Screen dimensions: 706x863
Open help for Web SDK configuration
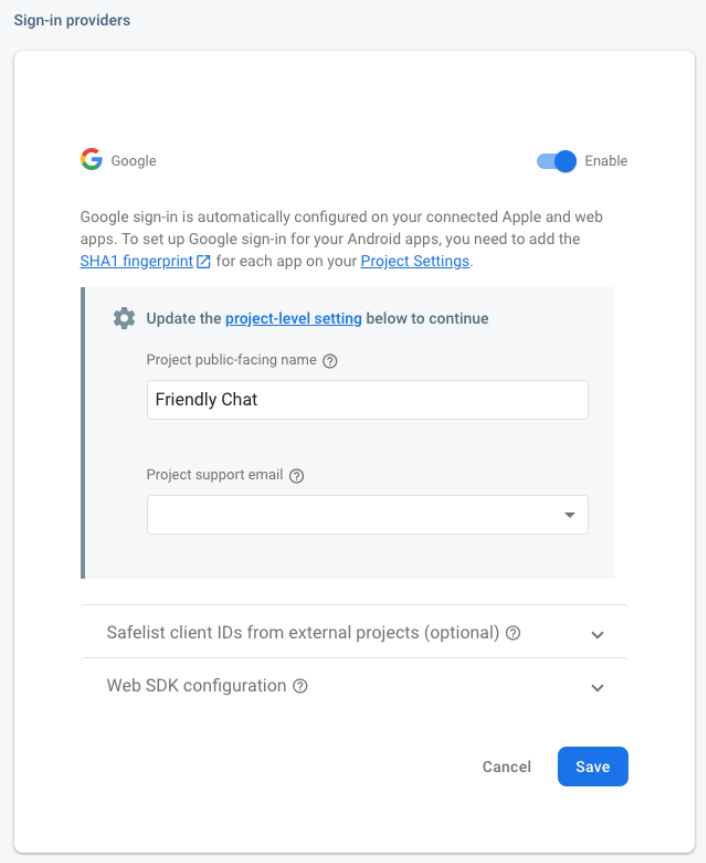point(301,686)
